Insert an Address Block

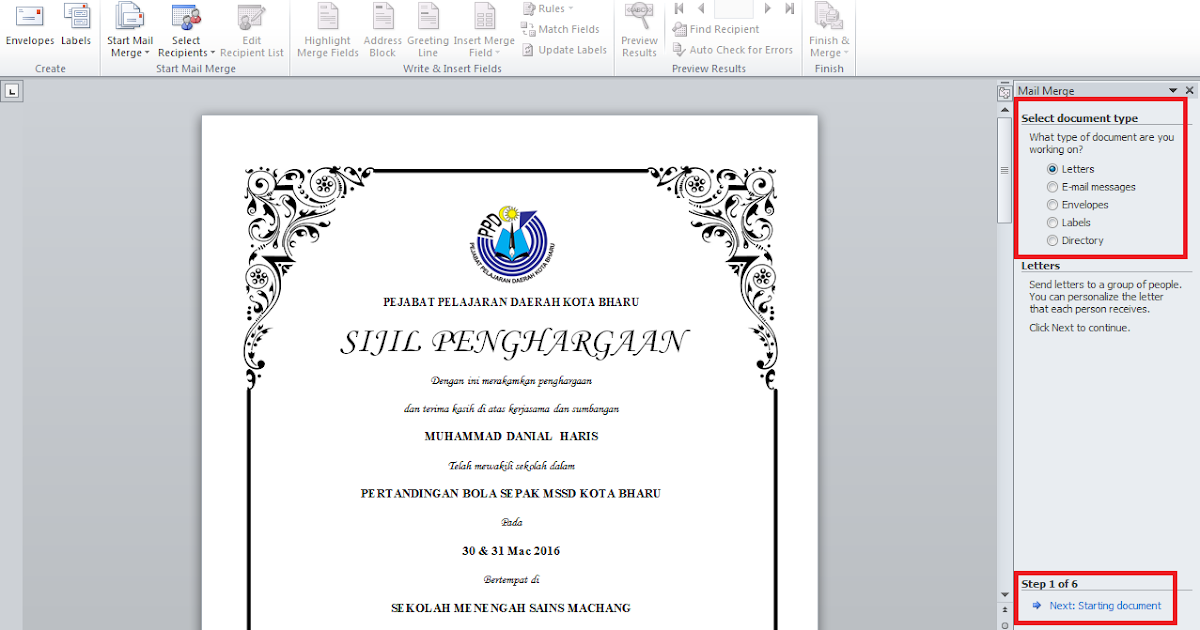pos(383,31)
